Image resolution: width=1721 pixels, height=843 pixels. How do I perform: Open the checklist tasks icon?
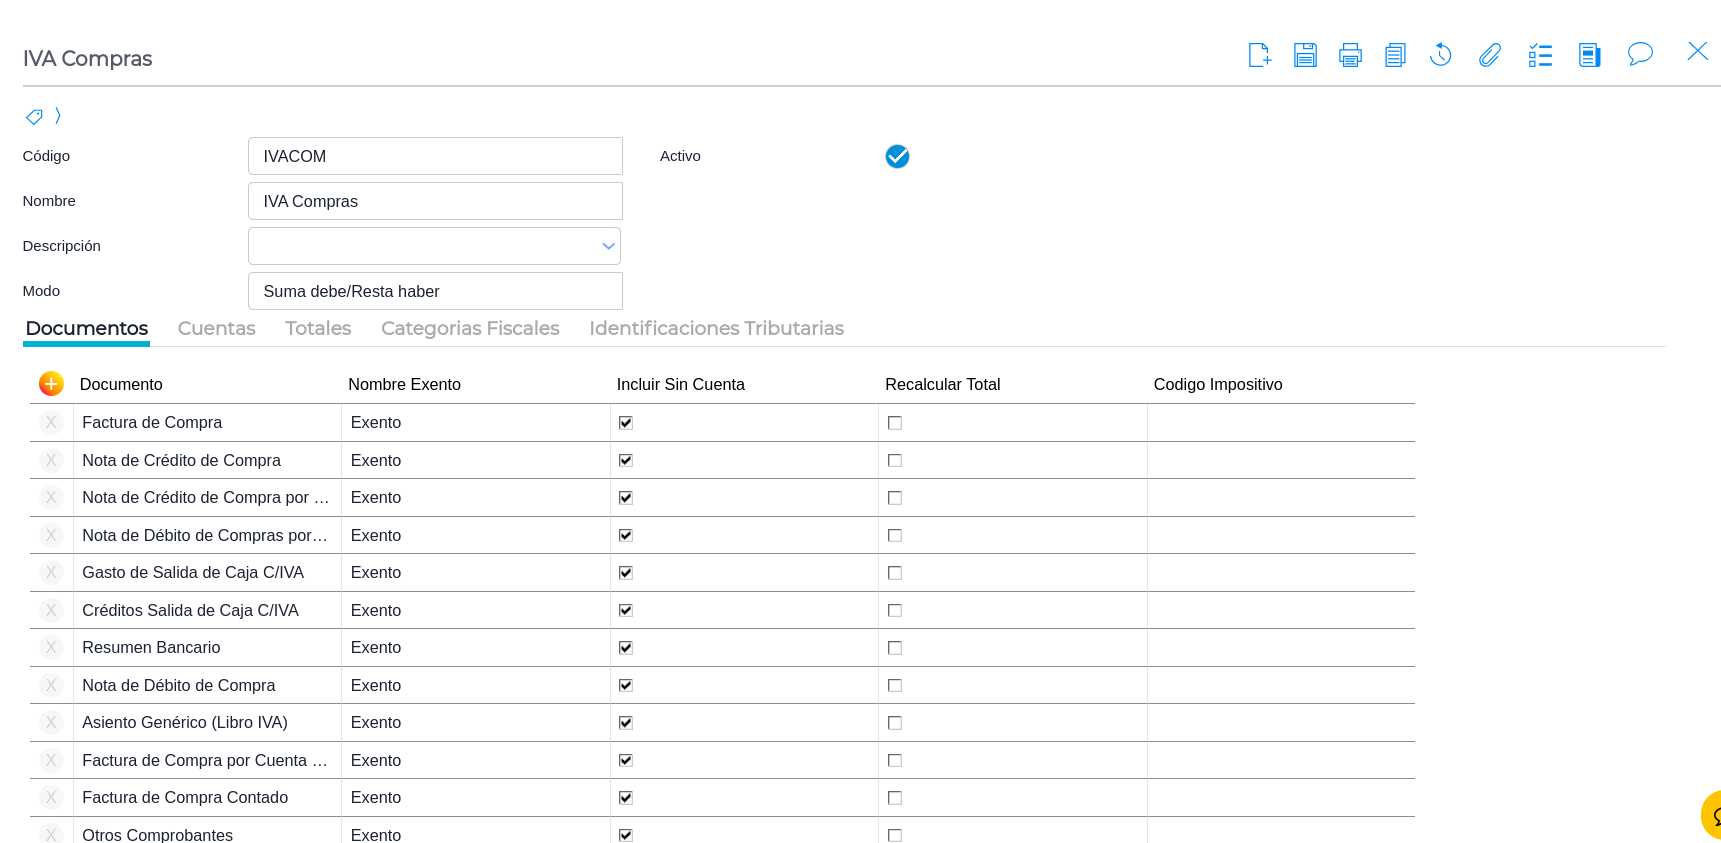click(1540, 55)
